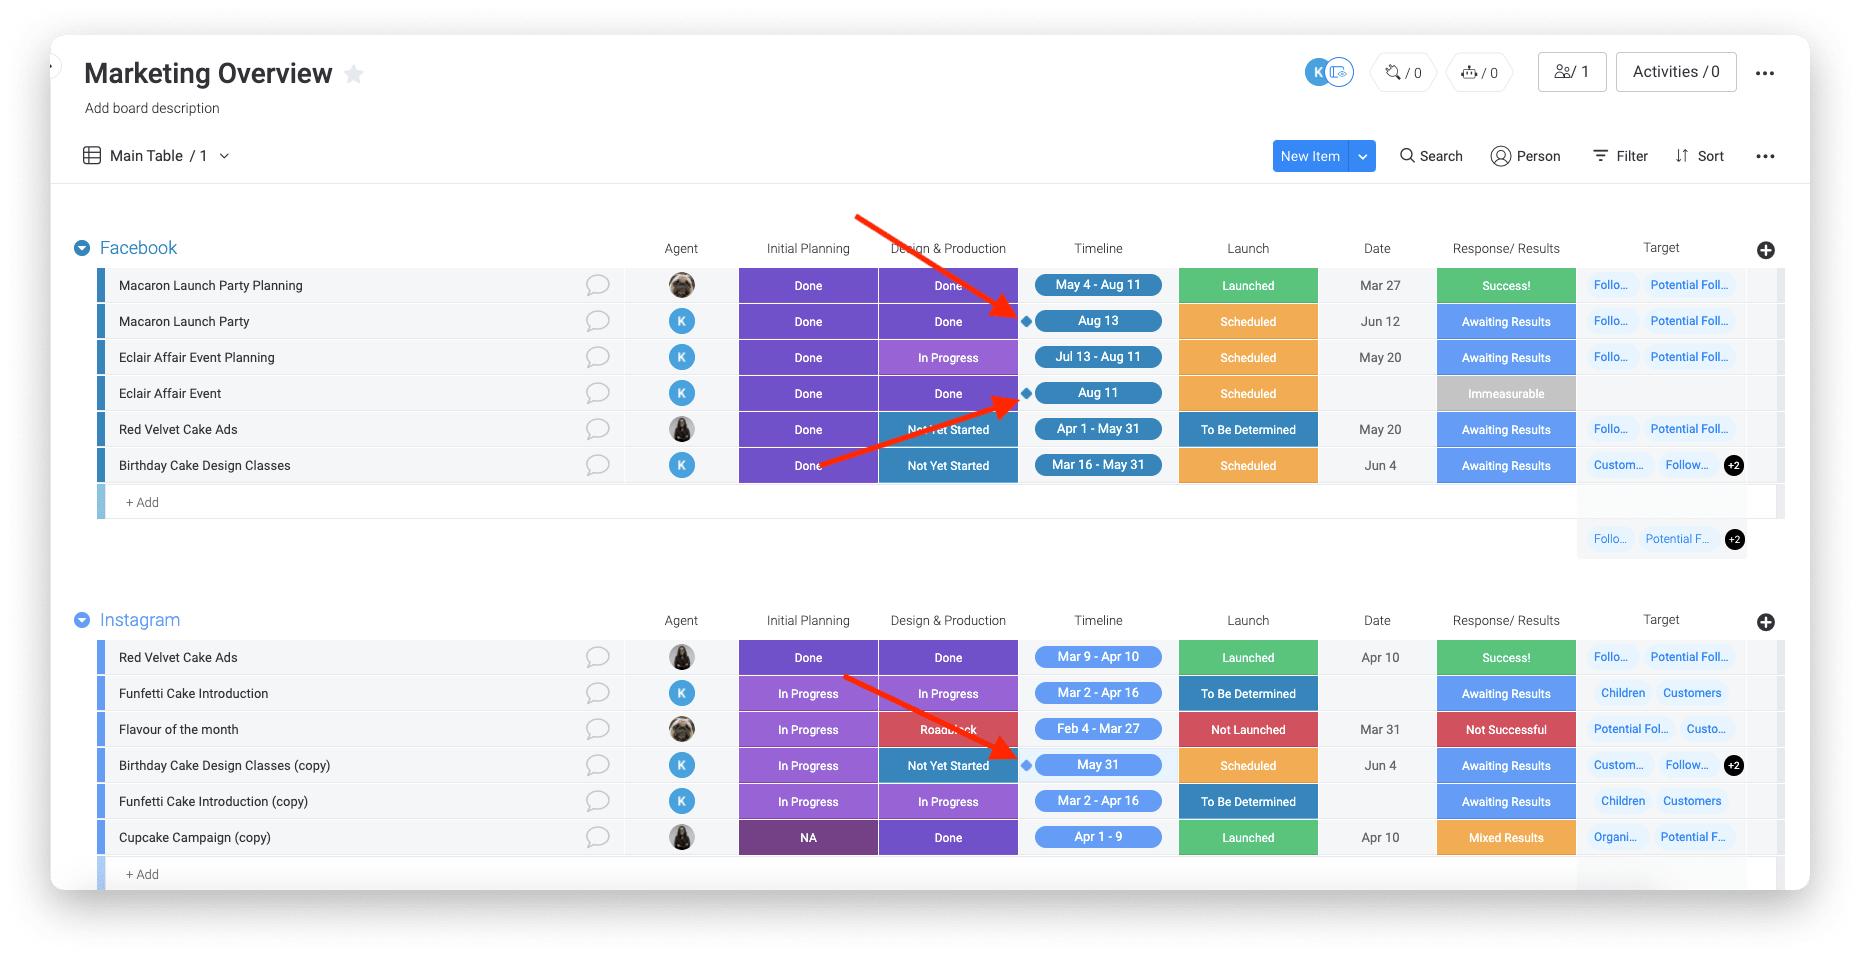1860x955 pixels.
Task: Click the Person filter icon
Action: point(1525,156)
